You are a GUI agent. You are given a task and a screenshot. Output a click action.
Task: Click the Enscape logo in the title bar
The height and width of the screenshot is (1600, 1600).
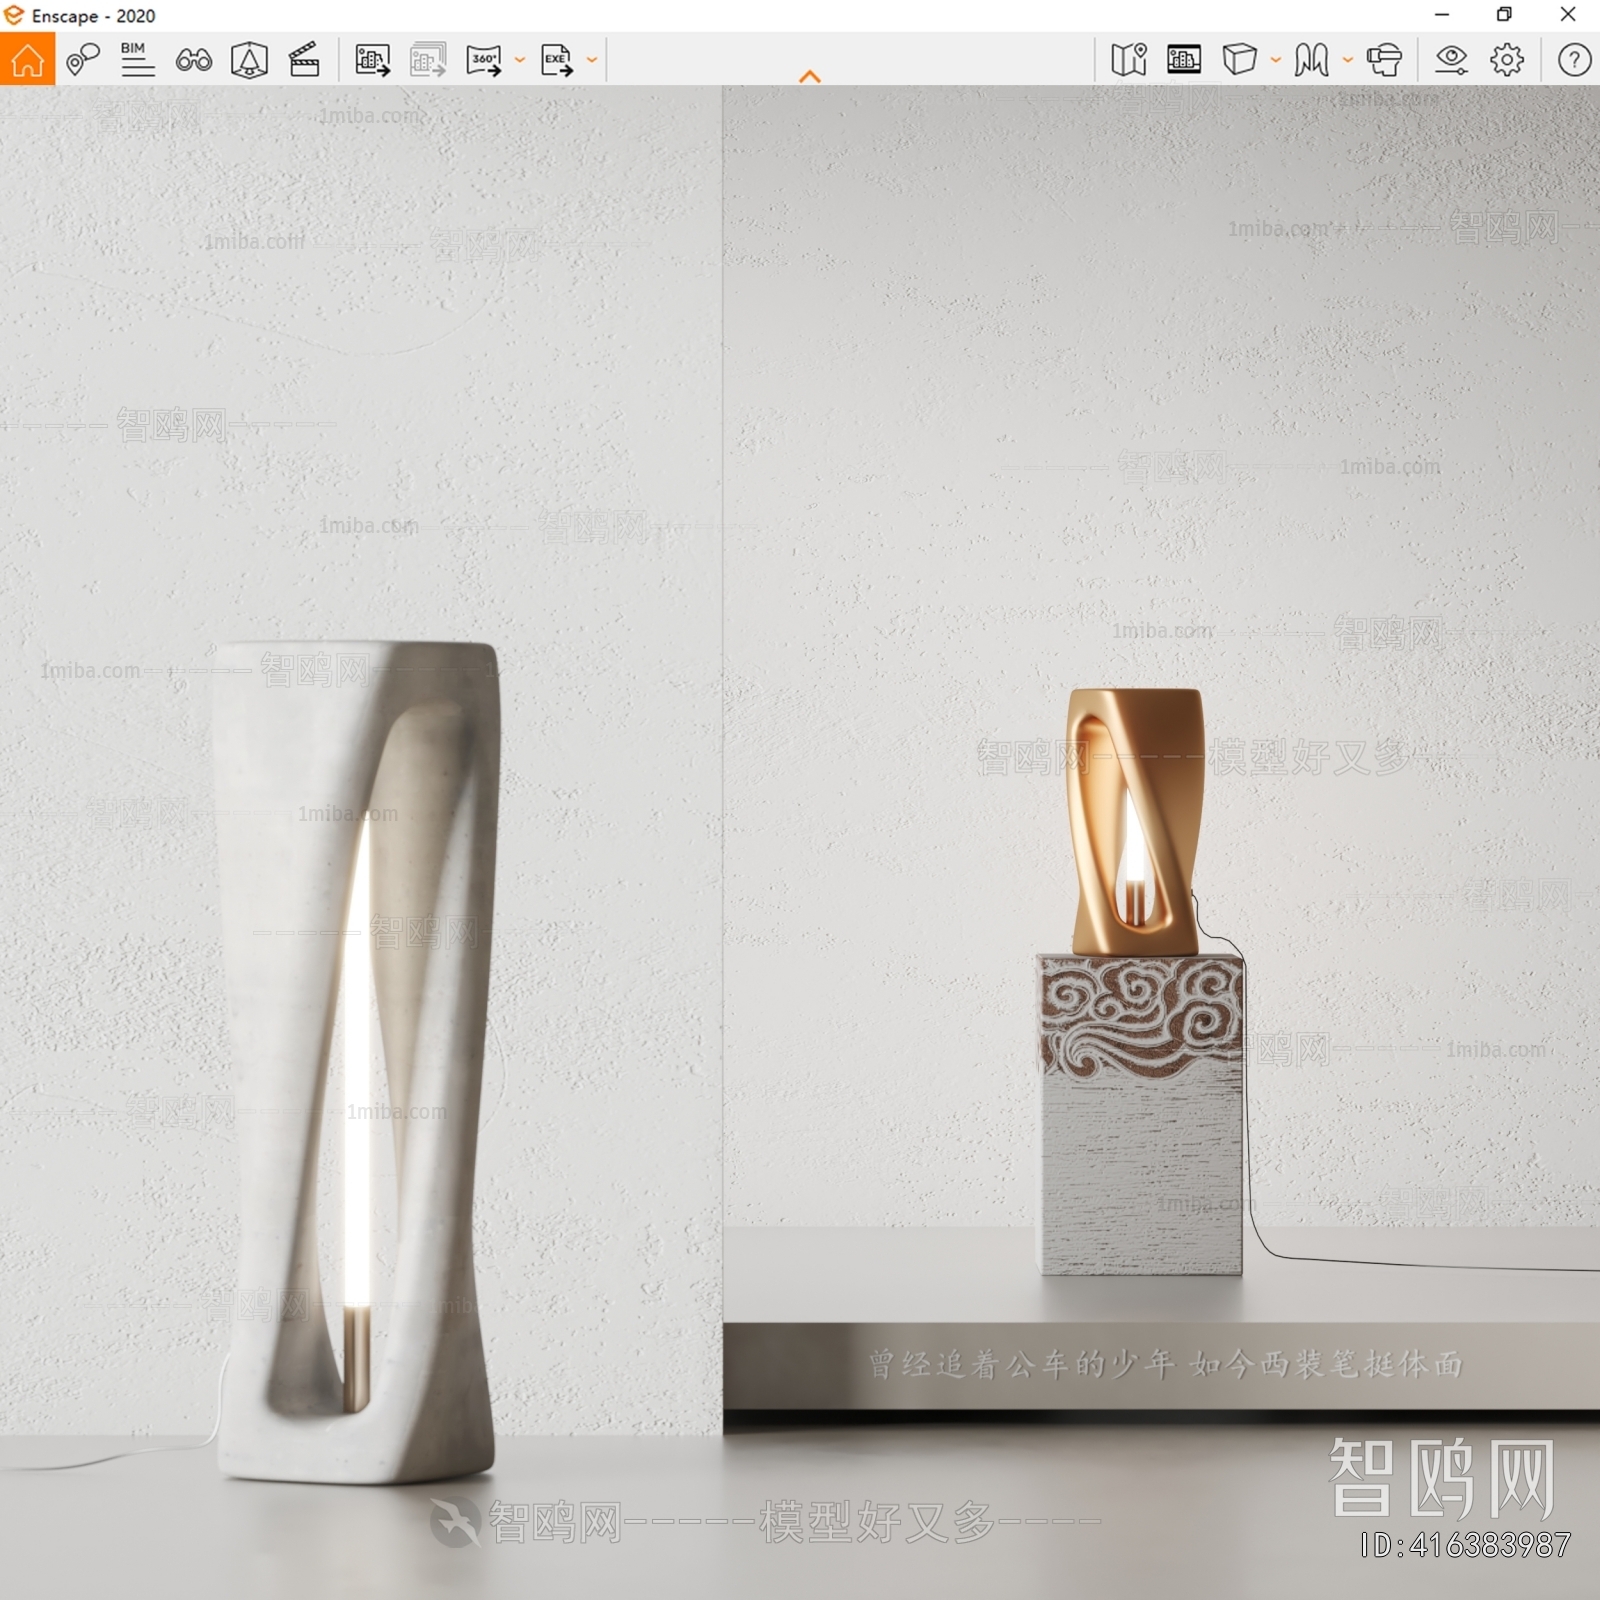pos(14,15)
